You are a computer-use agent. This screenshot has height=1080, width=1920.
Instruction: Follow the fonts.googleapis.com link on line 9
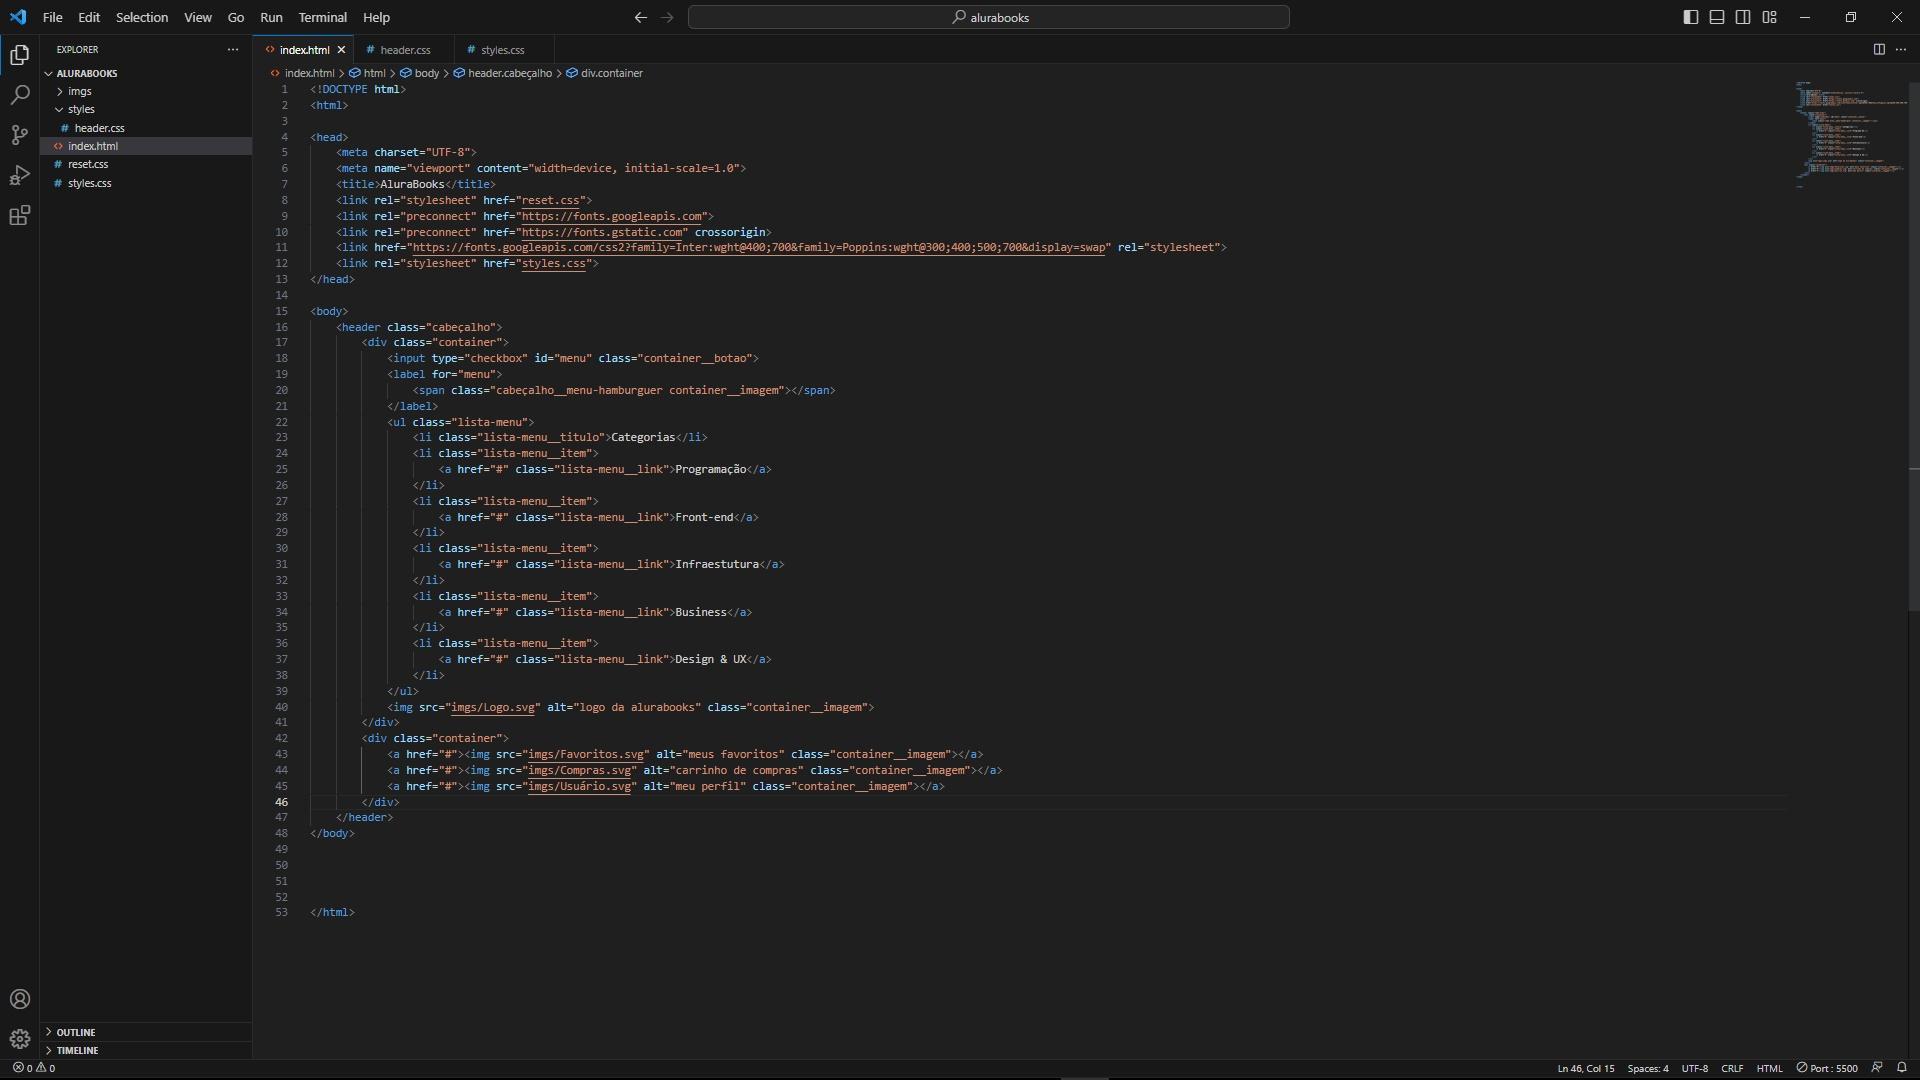pos(611,216)
